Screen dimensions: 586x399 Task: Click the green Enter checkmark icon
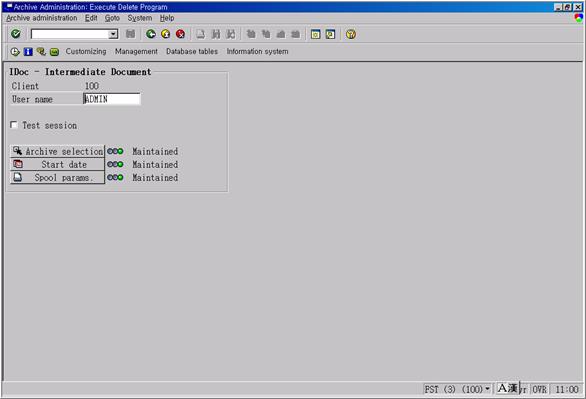[16, 34]
